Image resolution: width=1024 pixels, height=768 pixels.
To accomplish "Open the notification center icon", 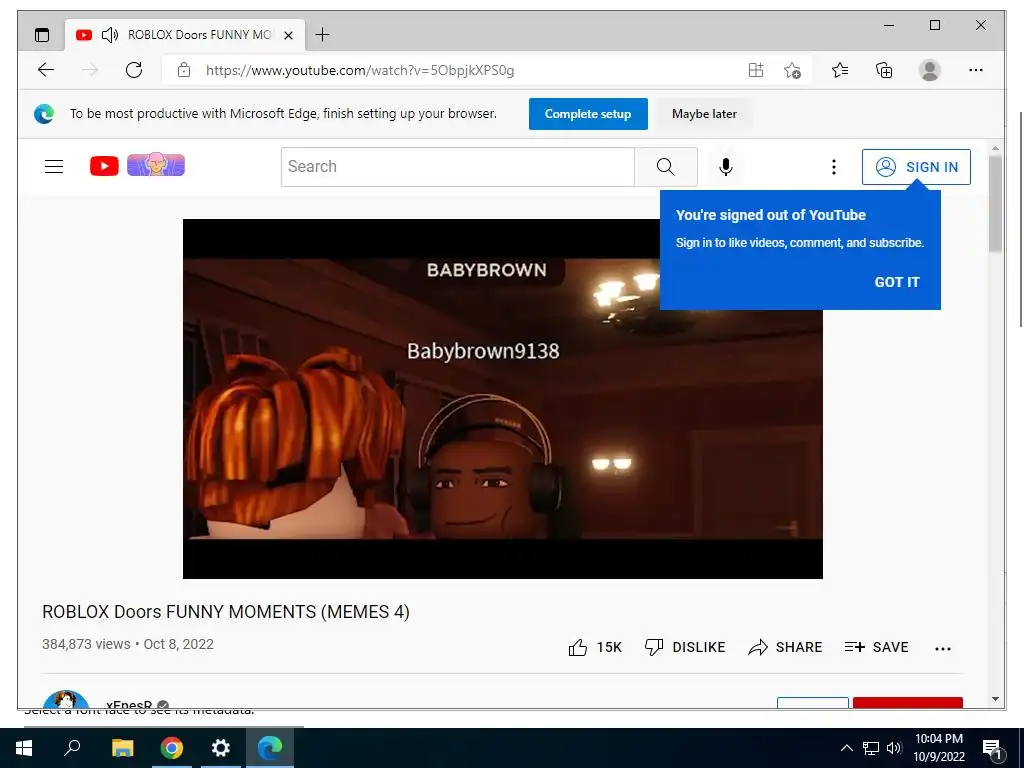I will (x=992, y=749).
